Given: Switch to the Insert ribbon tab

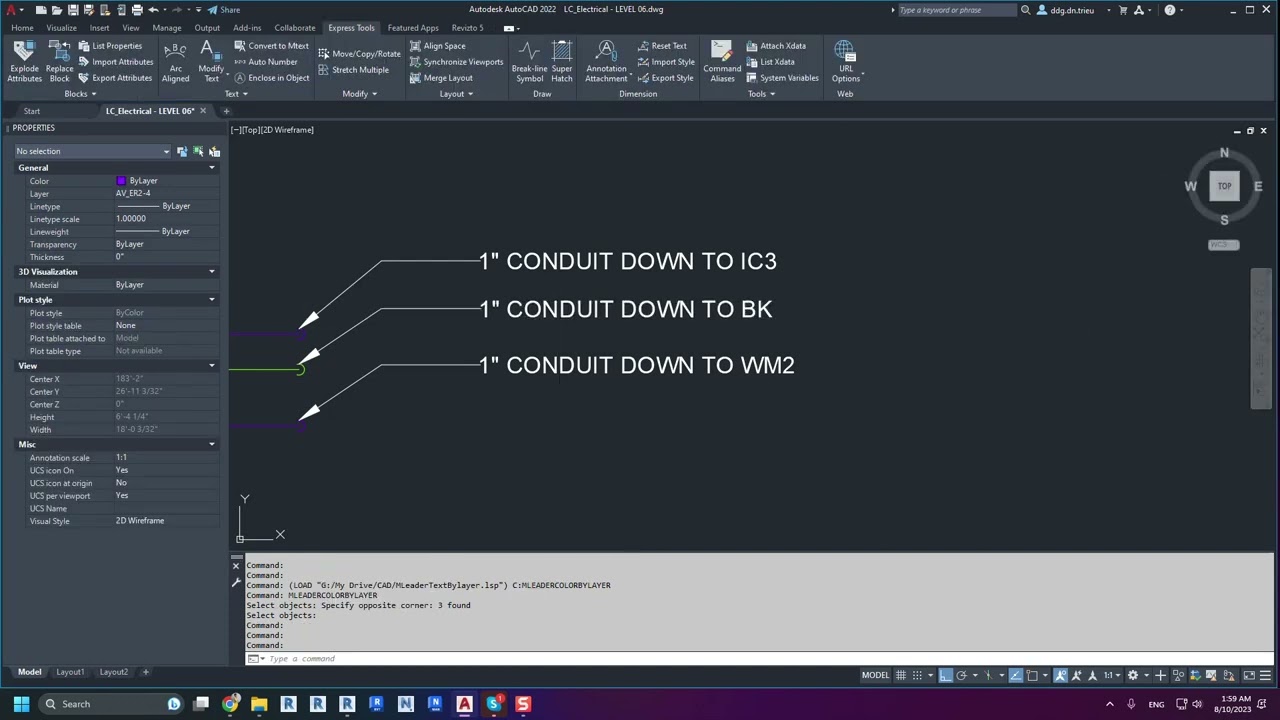Looking at the screenshot, I should coord(99,28).
